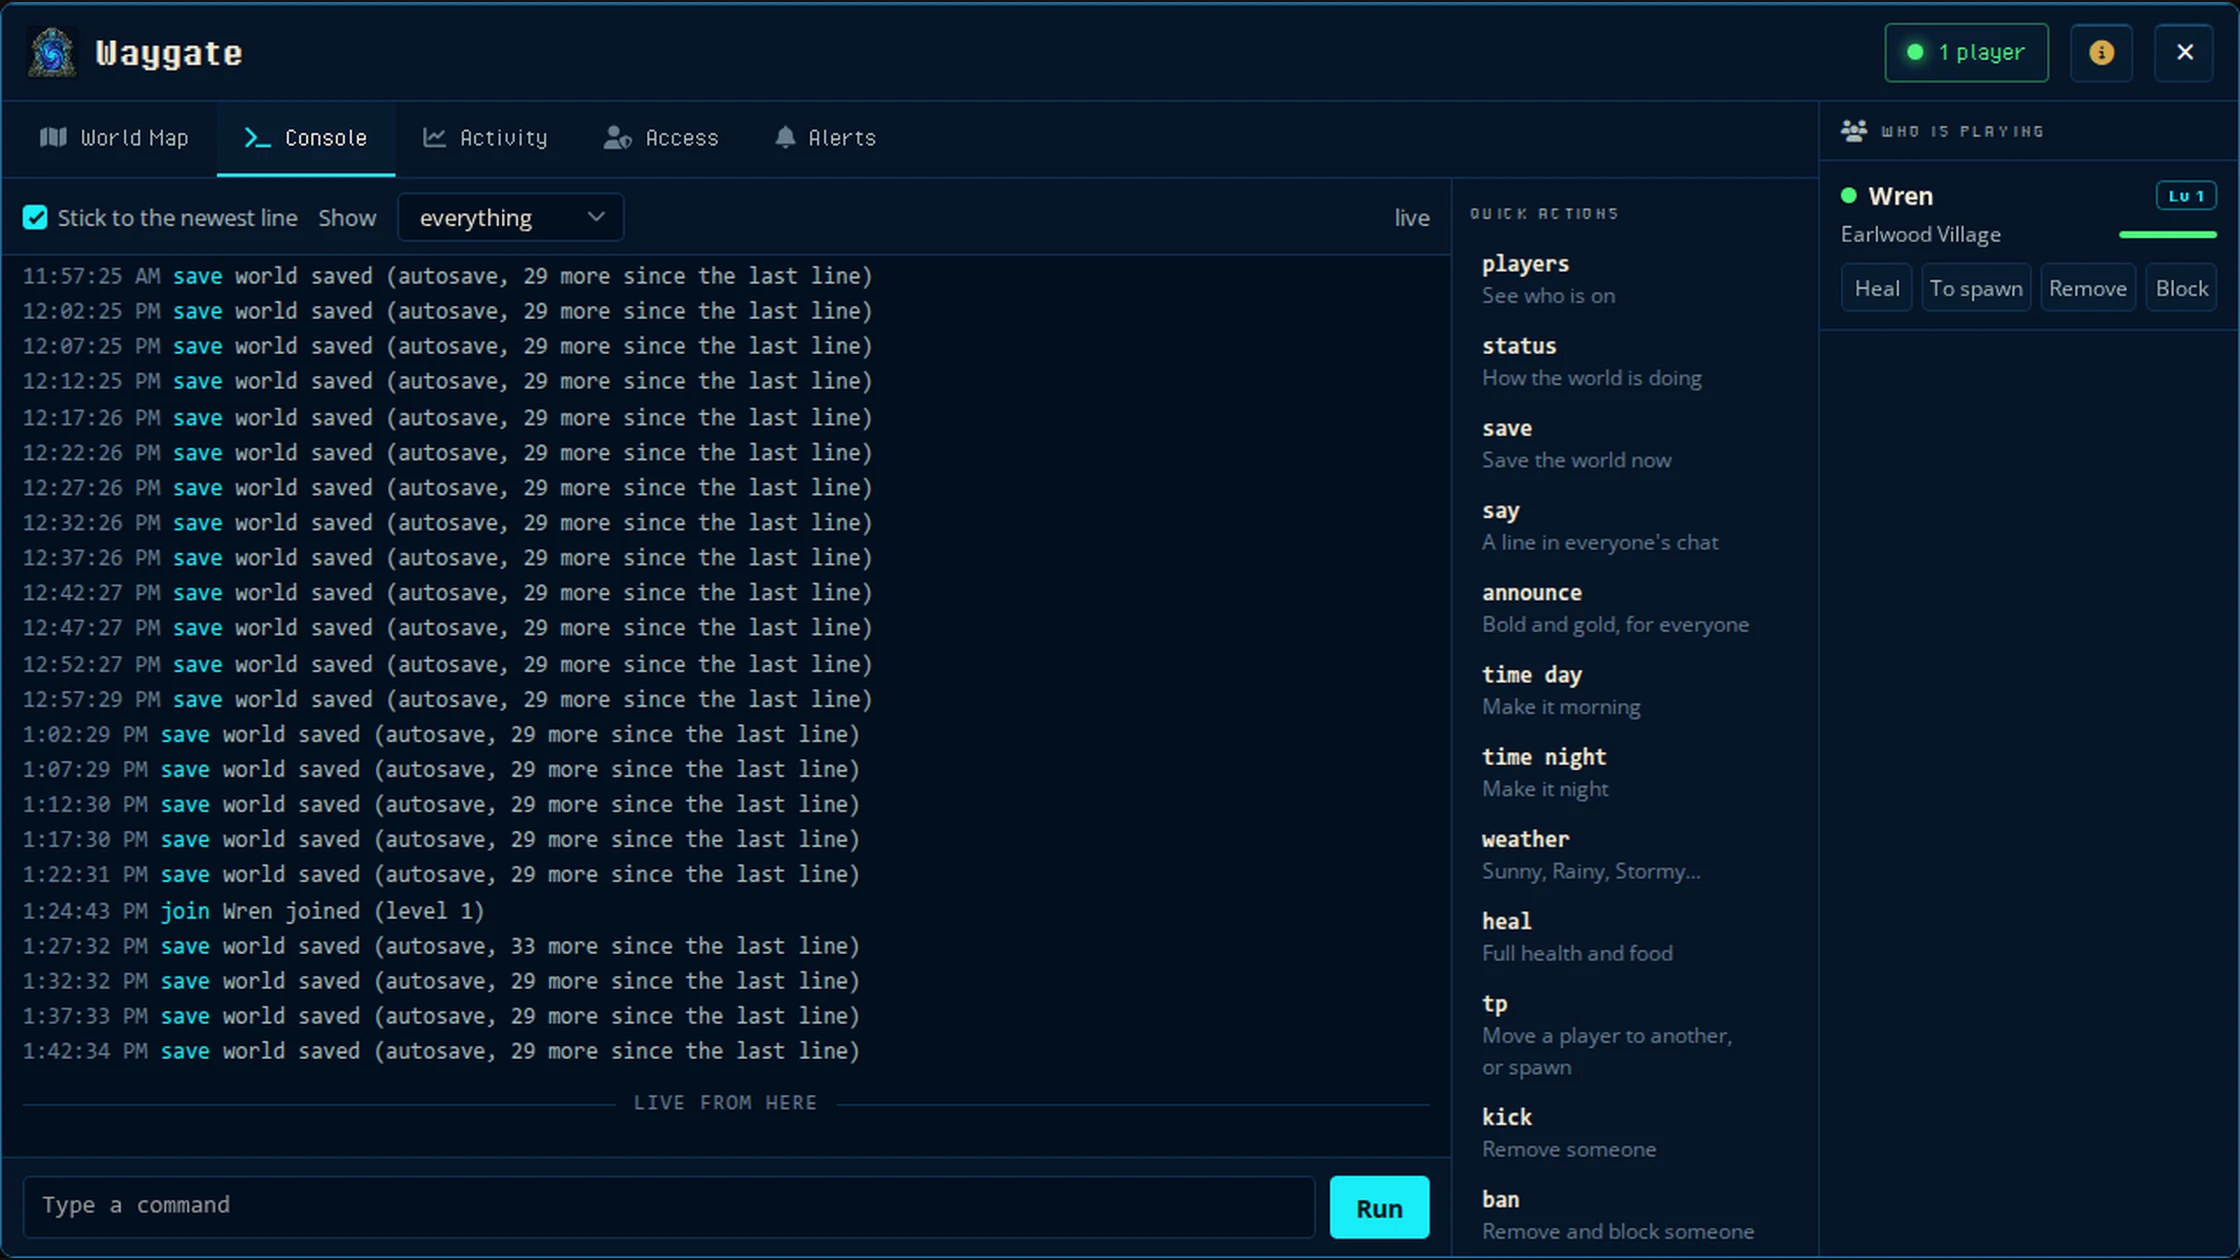The height and width of the screenshot is (1260, 2240).
Task: Send Wren To spawn
Action: click(x=1975, y=288)
